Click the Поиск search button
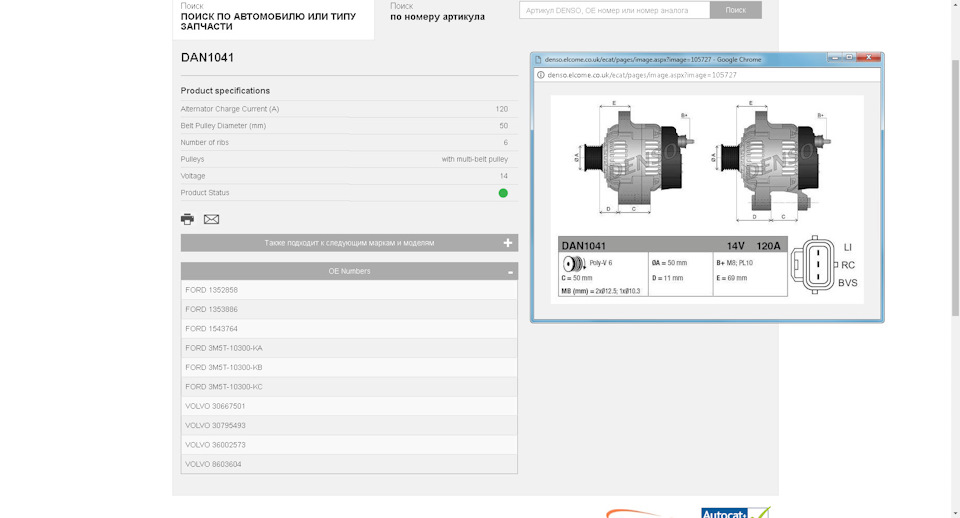Viewport: 960px width, 518px height. [x=735, y=10]
